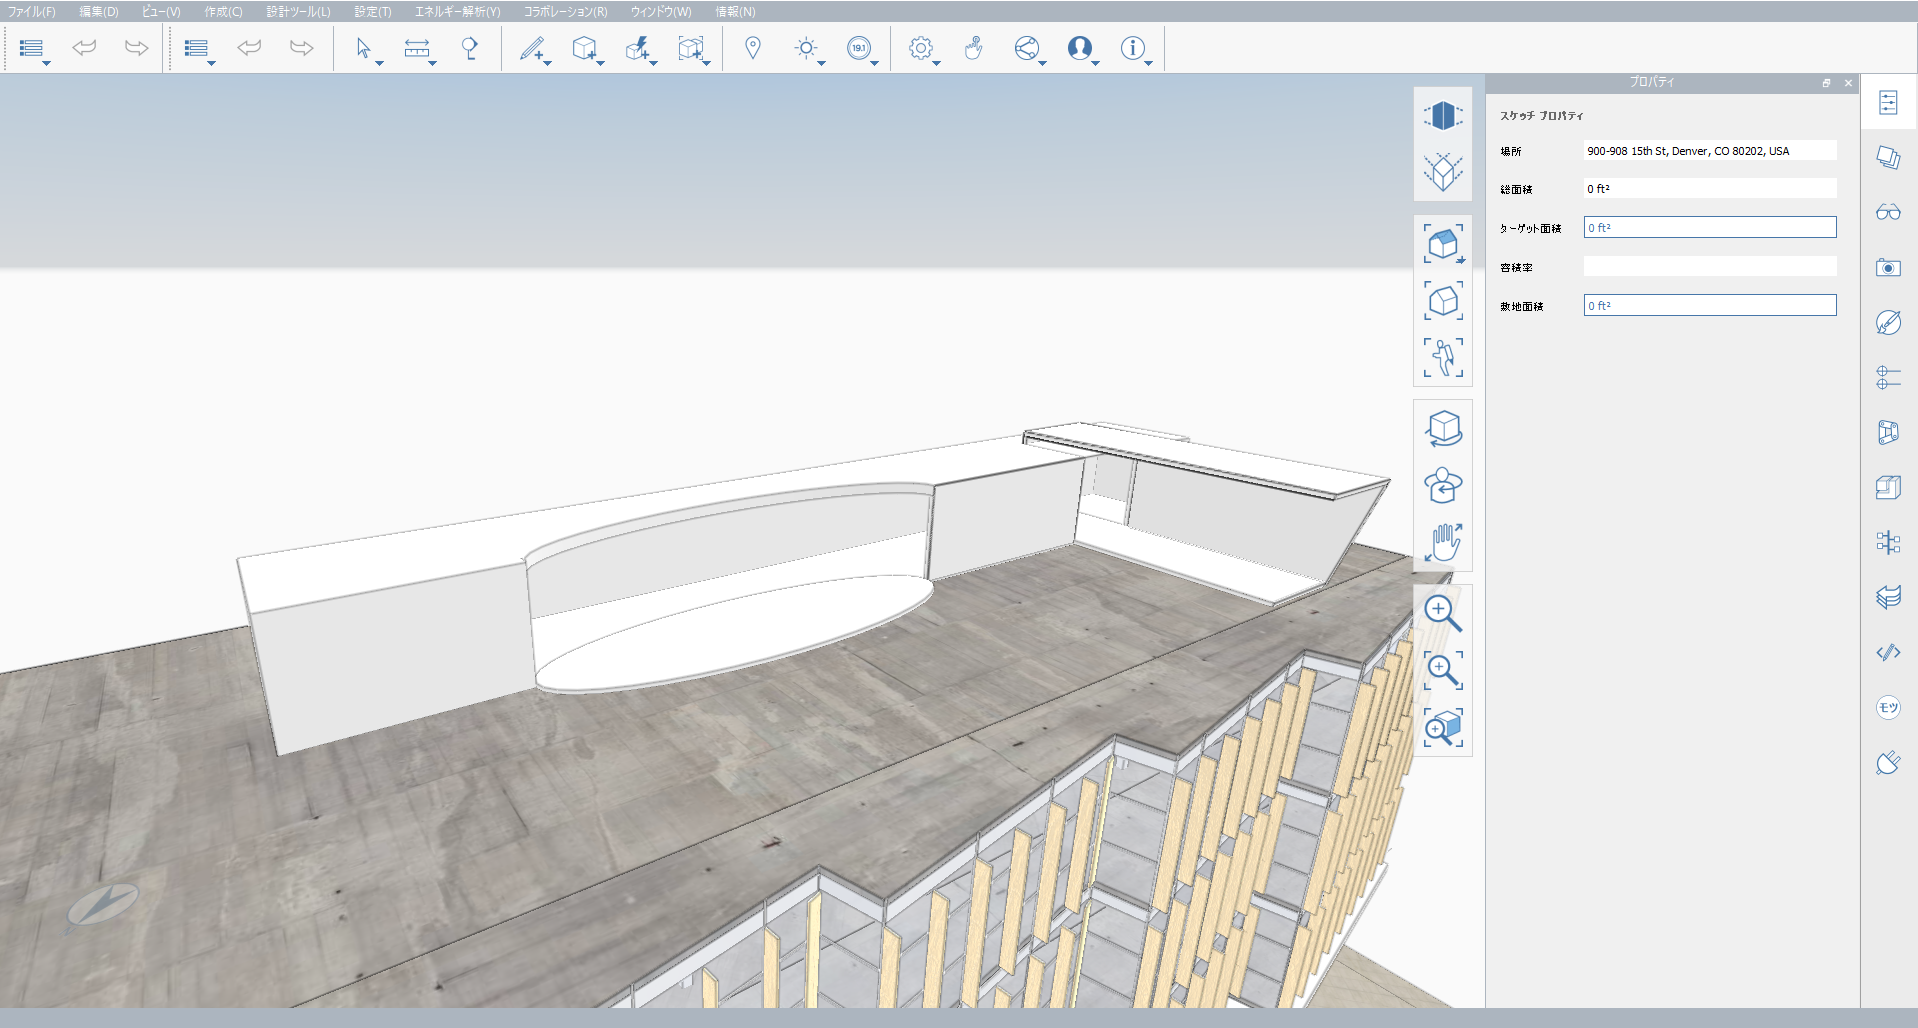The image size is (1918, 1028).
Task: Select the first-person walkthrough figure tool
Action: (1443, 355)
